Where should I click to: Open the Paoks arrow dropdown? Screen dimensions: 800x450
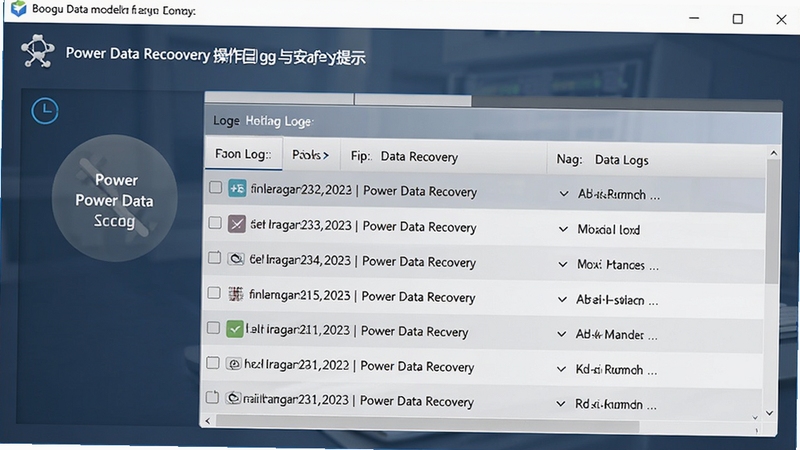[310, 155]
